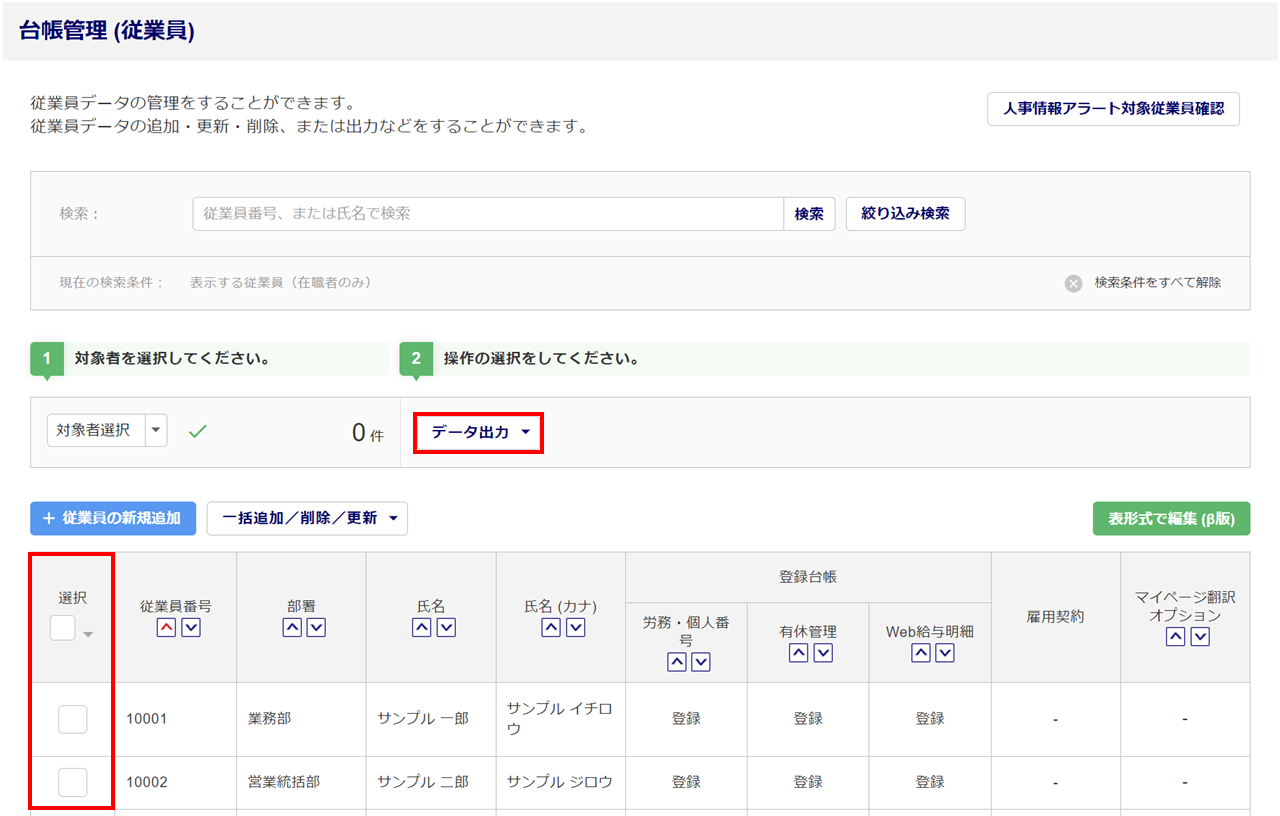Viewport: 1280px width, 816px height.
Task: Open 一括追加/削除/更新 dropdown menu
Action: point(307,518)
